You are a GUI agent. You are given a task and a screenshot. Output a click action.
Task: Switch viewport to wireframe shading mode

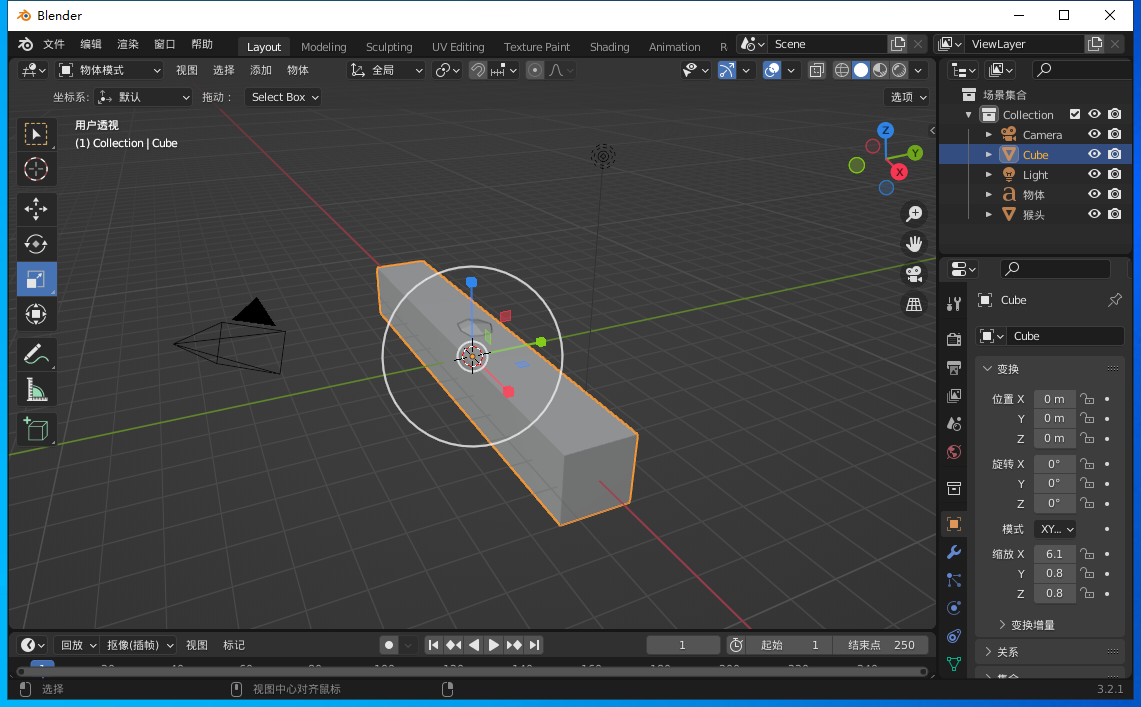tap(841, 70)
